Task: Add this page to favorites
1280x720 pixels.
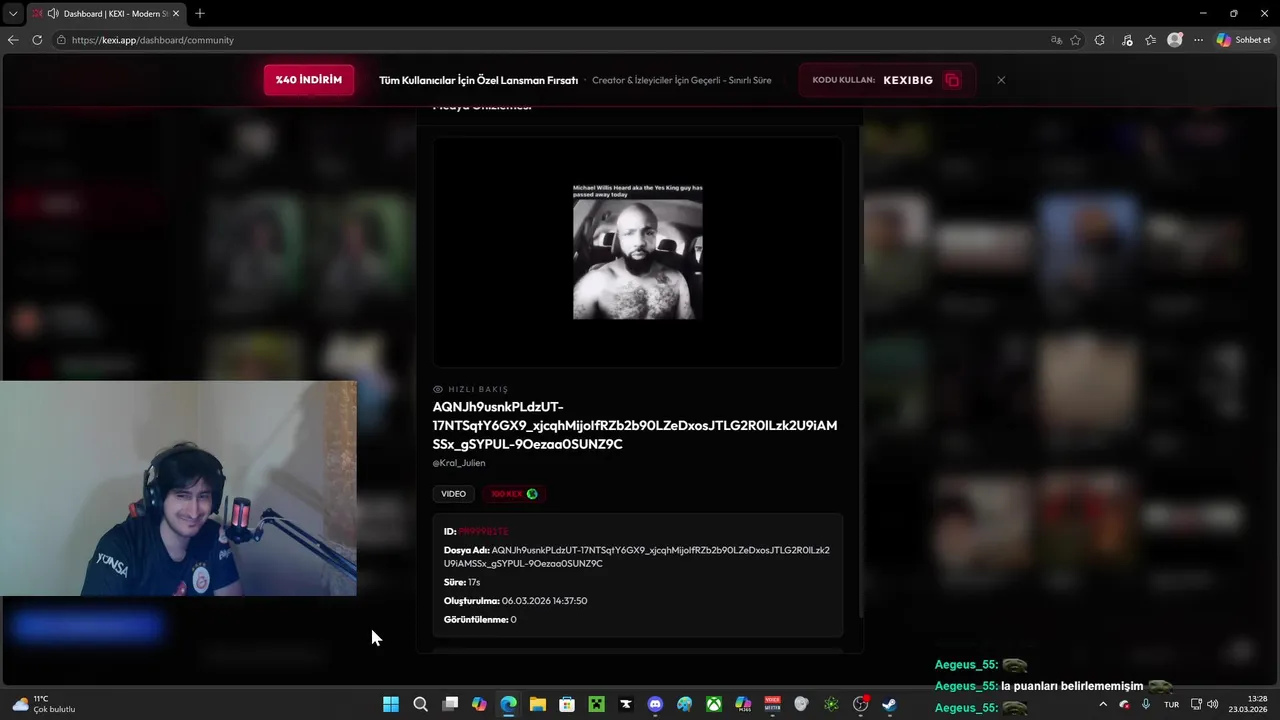Action: (x=1075, y=40)
